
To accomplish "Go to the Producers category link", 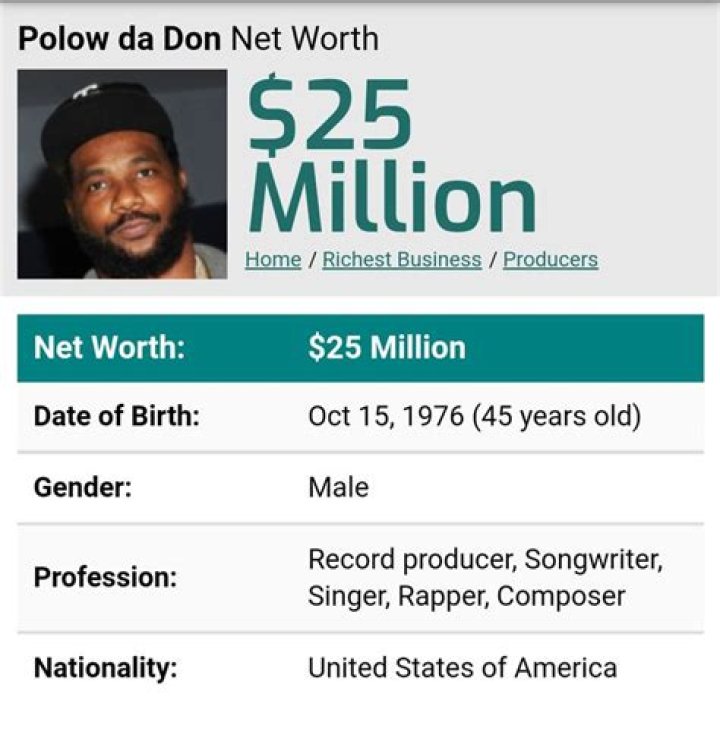I will click(x=550, y=259).
